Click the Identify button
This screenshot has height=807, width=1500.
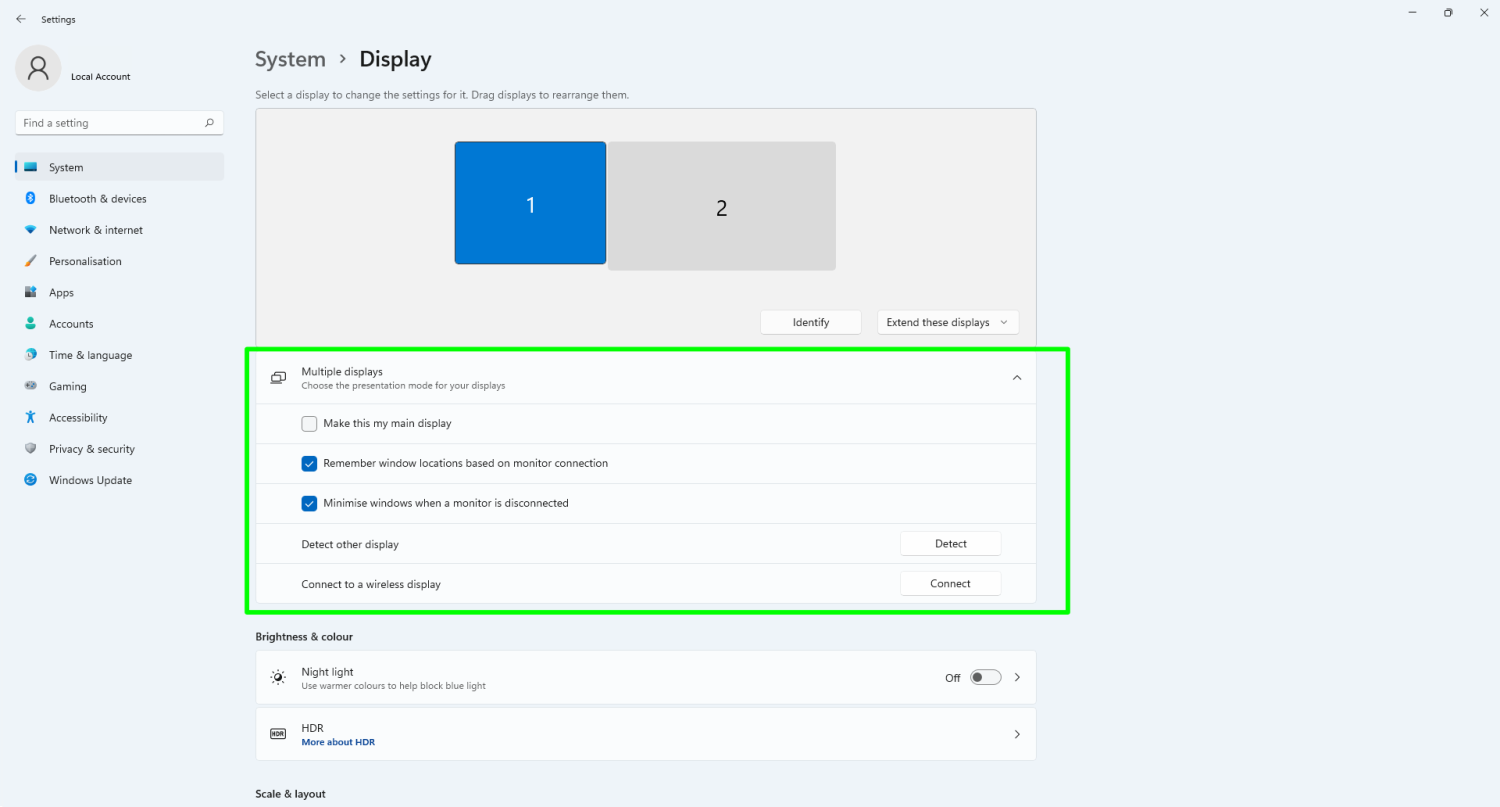click(x=810, y=322)
